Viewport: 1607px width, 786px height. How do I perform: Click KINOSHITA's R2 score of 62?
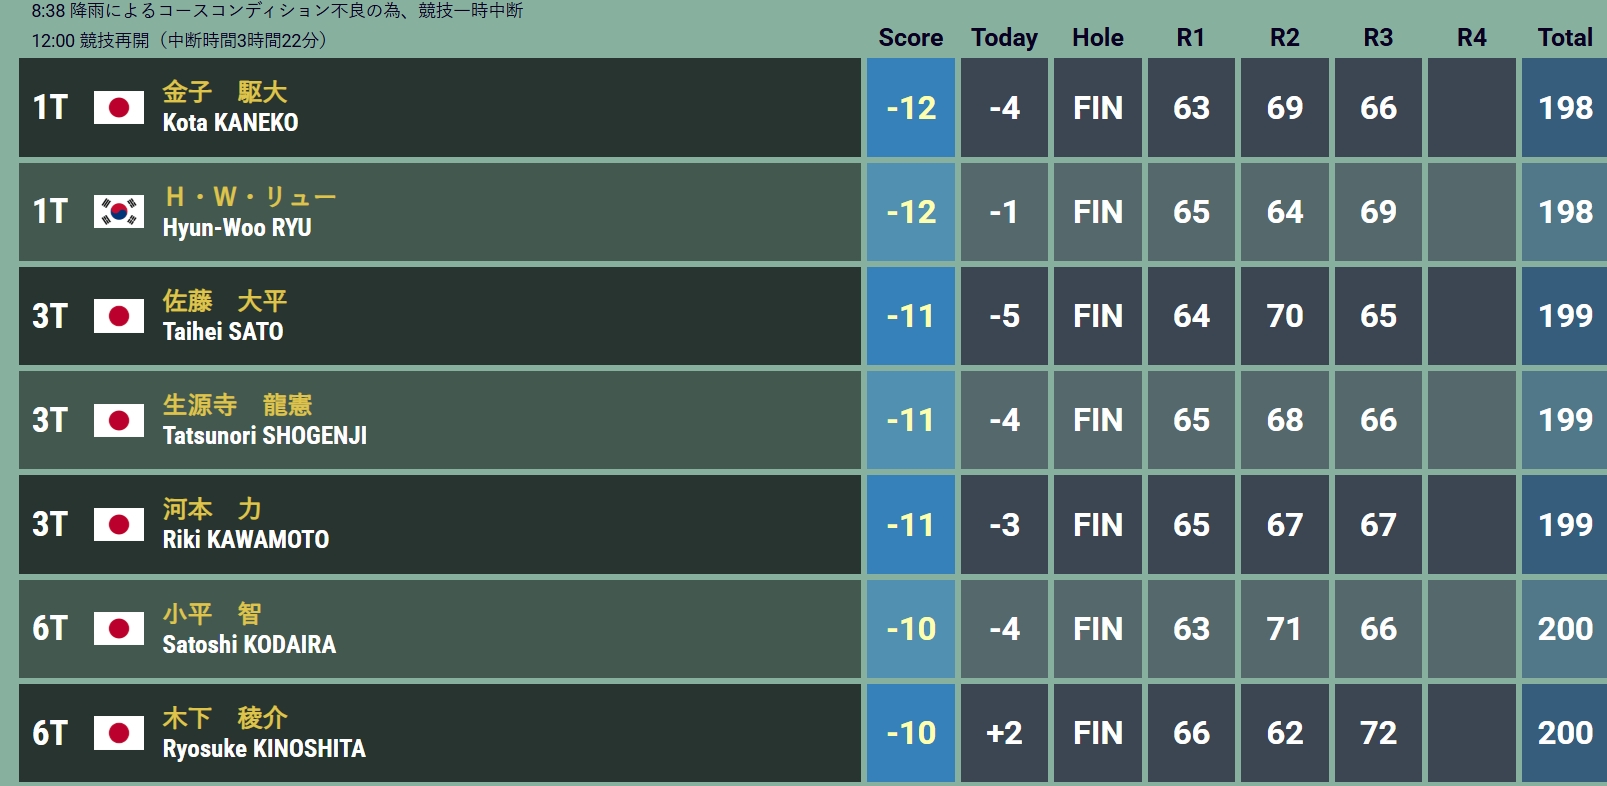pyautogui.click(x=1285, y=733)
